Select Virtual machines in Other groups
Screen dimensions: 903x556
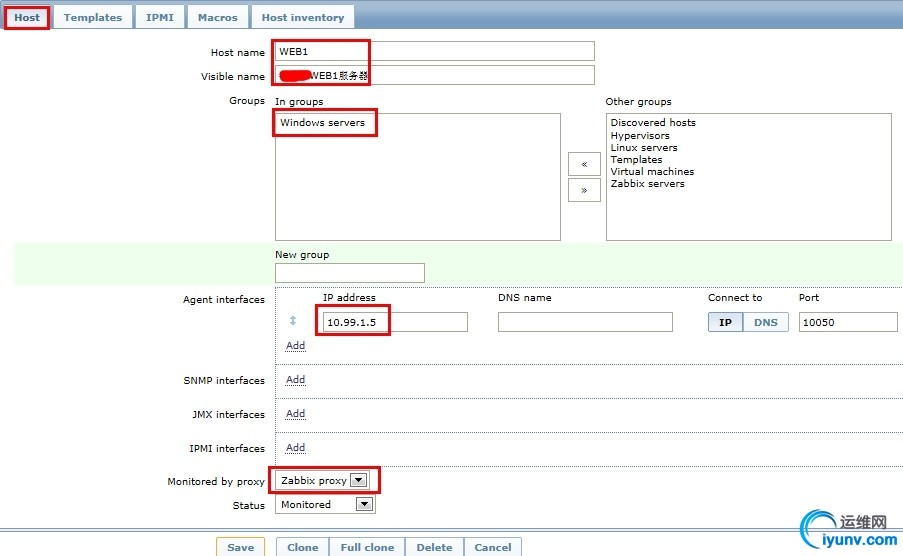[x=652, y=172]
